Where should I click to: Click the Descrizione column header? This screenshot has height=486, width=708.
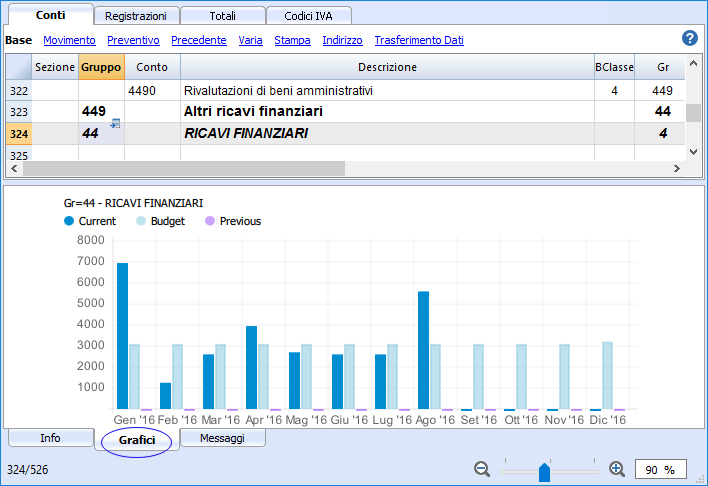387,67
